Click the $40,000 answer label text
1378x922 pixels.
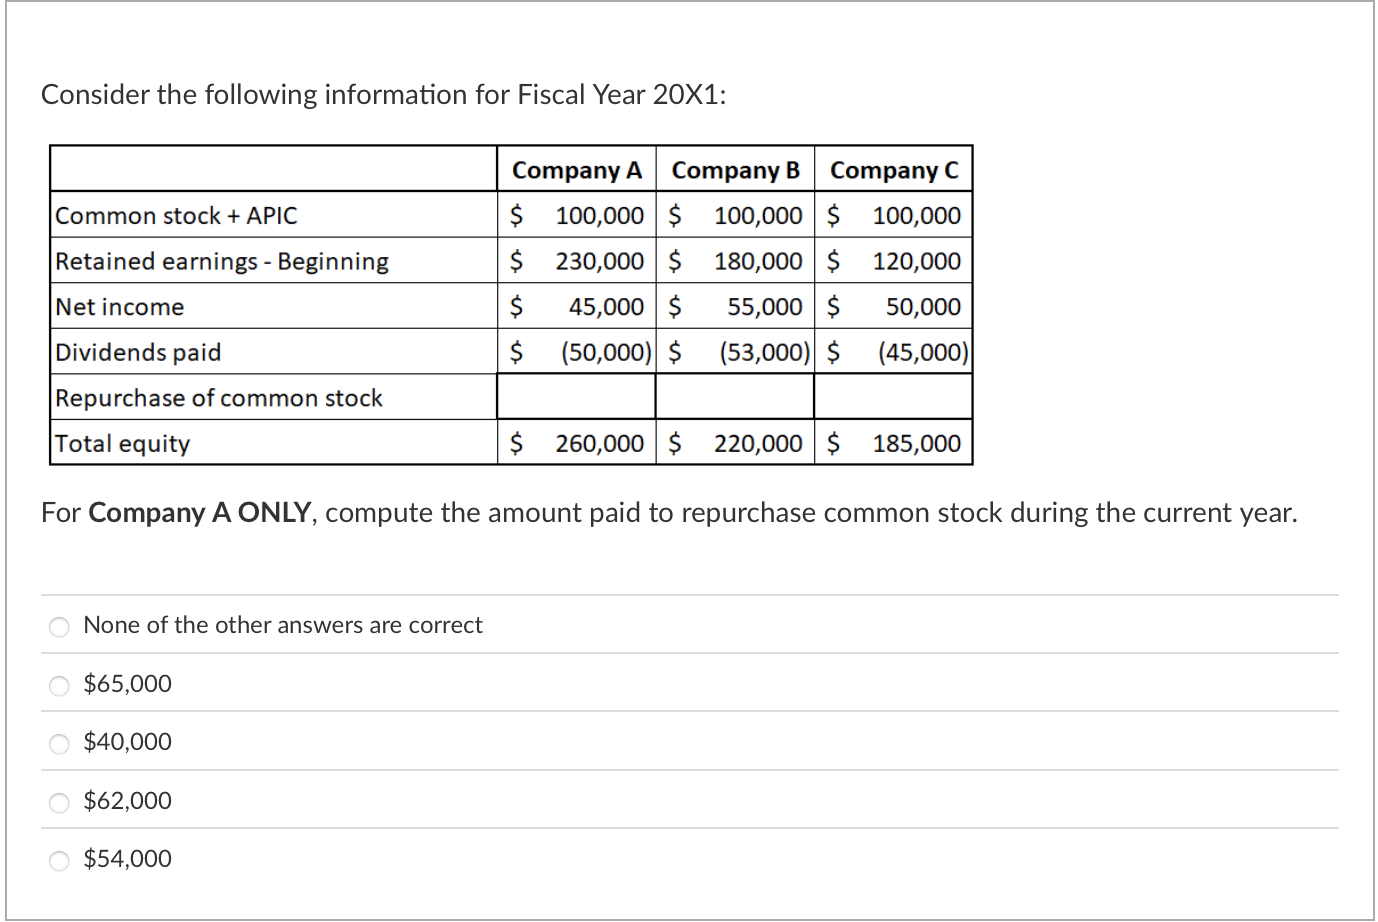[127, 741]
